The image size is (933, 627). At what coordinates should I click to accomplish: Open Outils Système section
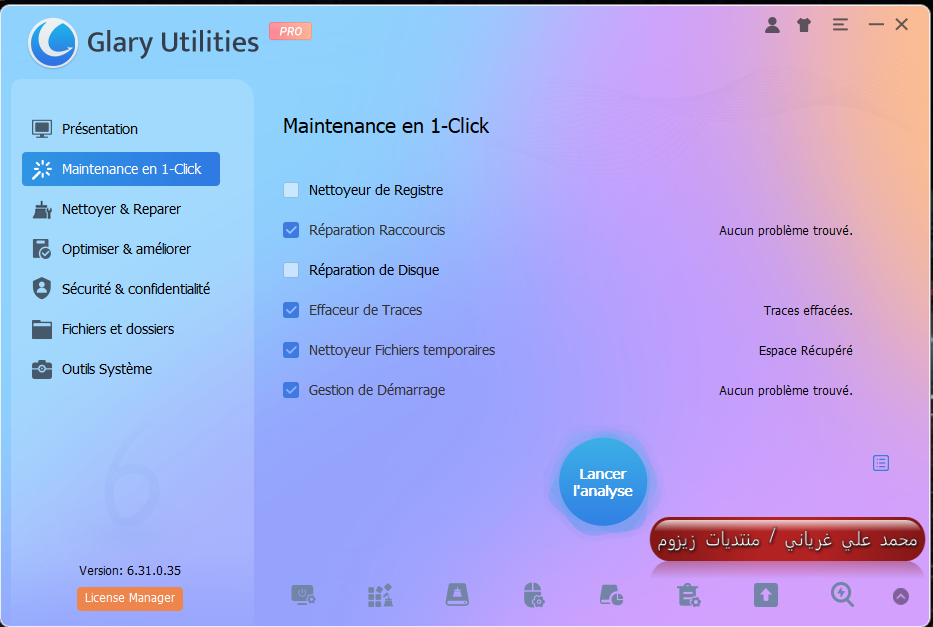coord(121,369)
